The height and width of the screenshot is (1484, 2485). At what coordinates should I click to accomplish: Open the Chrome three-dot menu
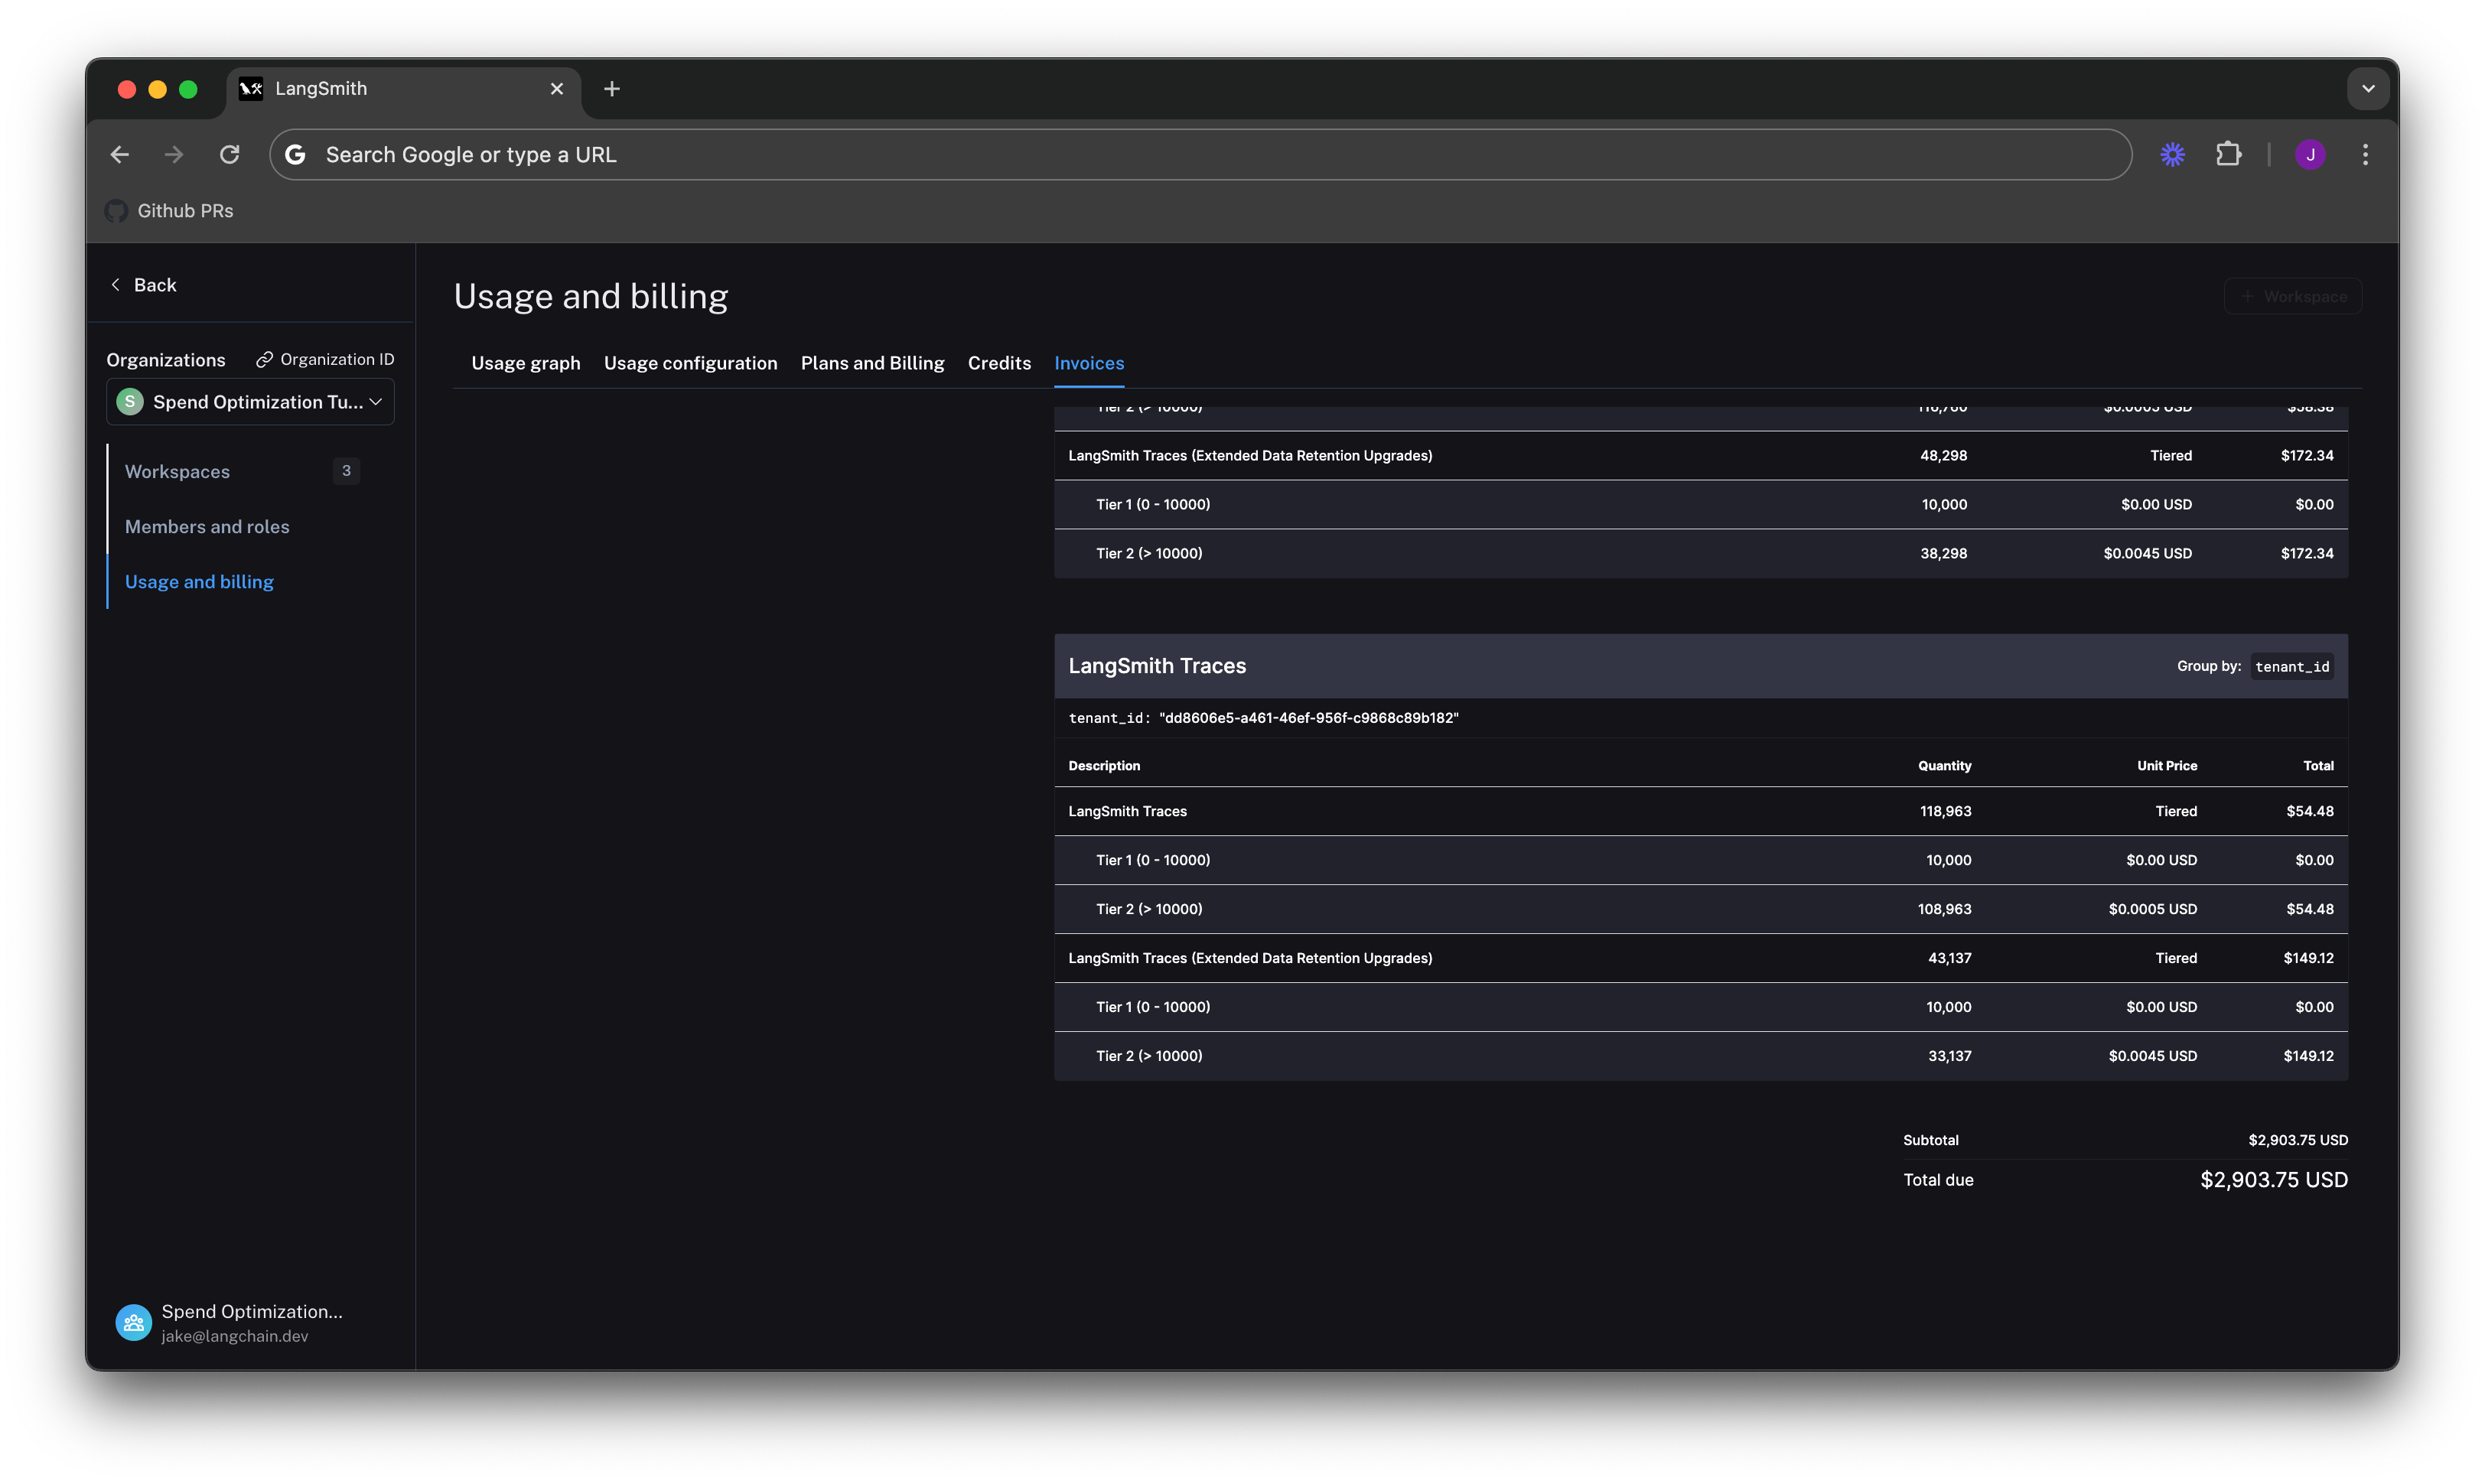[x=2365, y=154]
